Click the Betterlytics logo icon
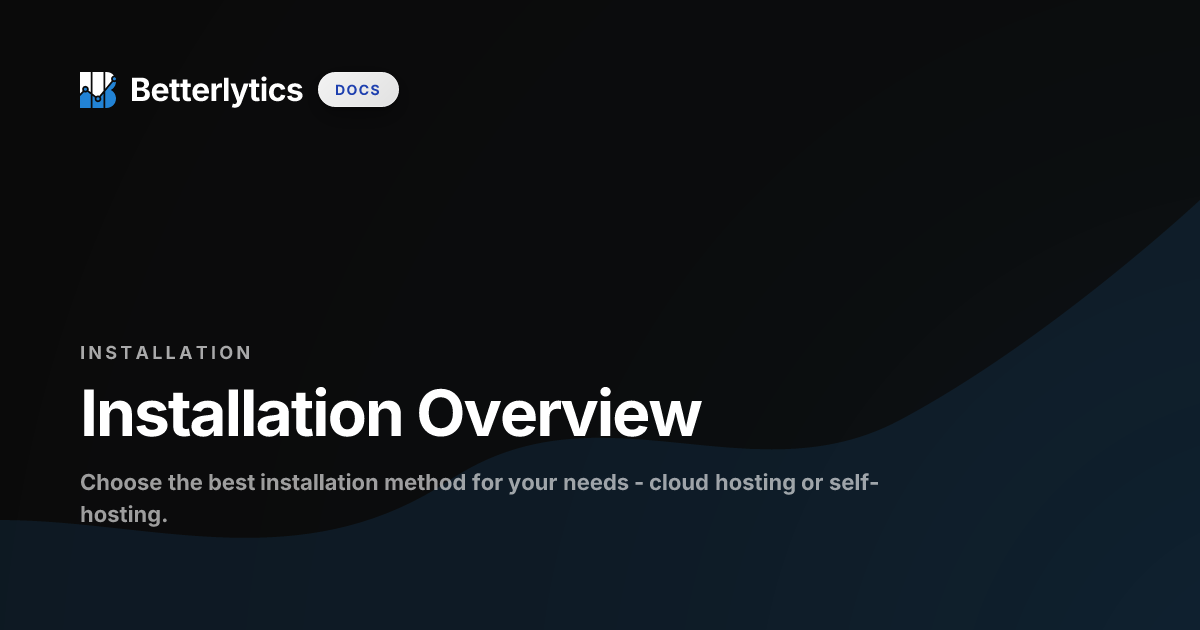The height and width of the screenshot is (630, 1200). (x=98, y=90)
